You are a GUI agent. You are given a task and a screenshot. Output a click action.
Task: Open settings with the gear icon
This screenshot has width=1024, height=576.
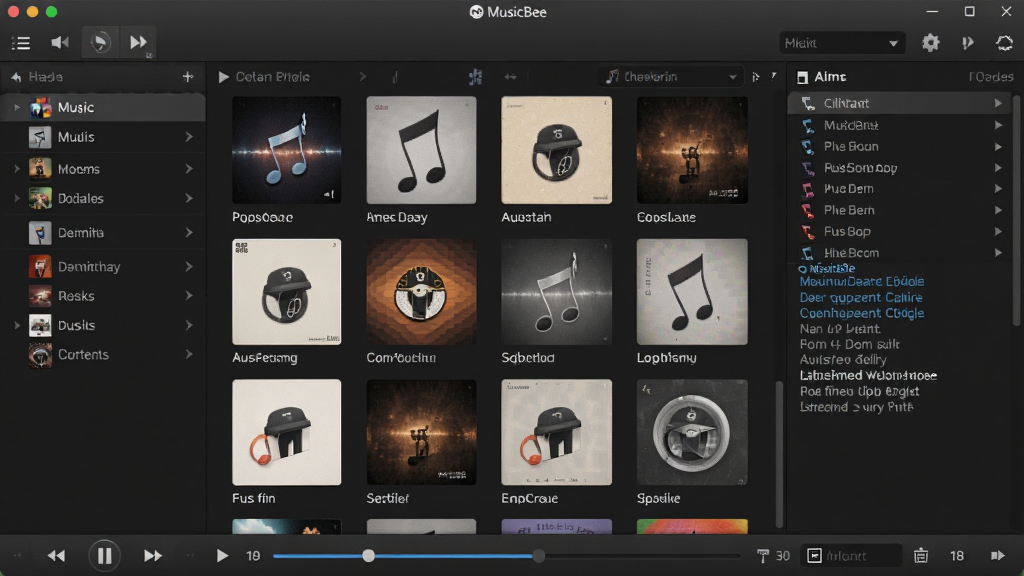pos(931,43)
